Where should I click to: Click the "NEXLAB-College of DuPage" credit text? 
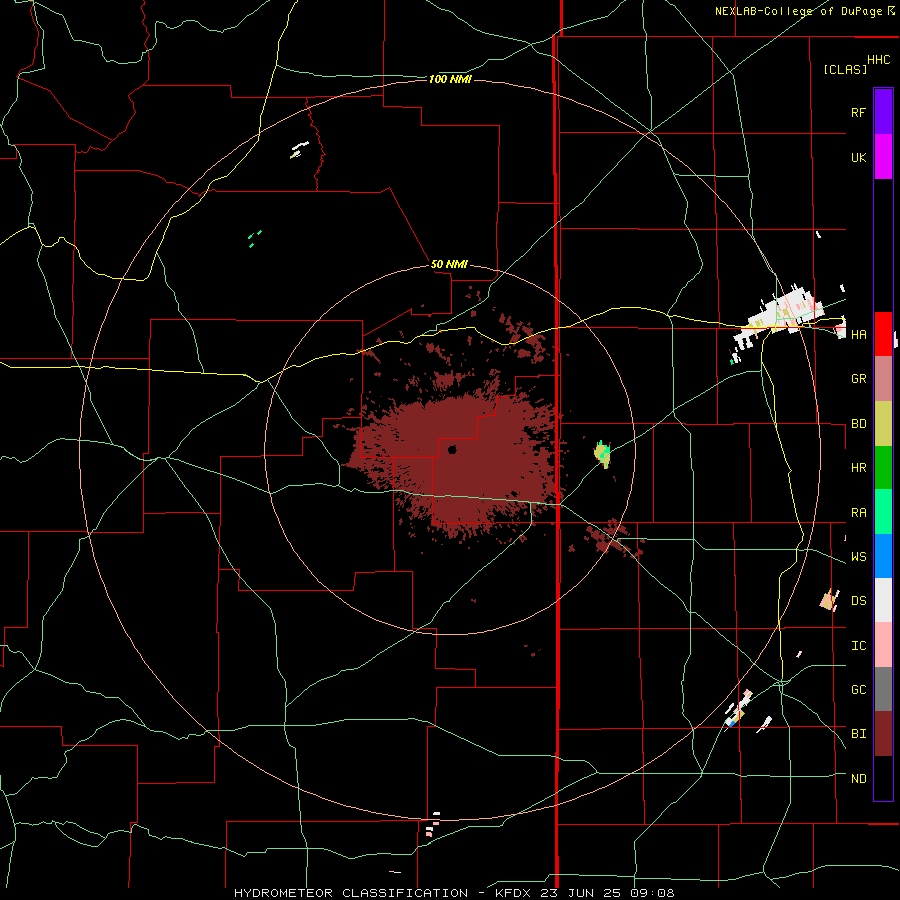798,11
